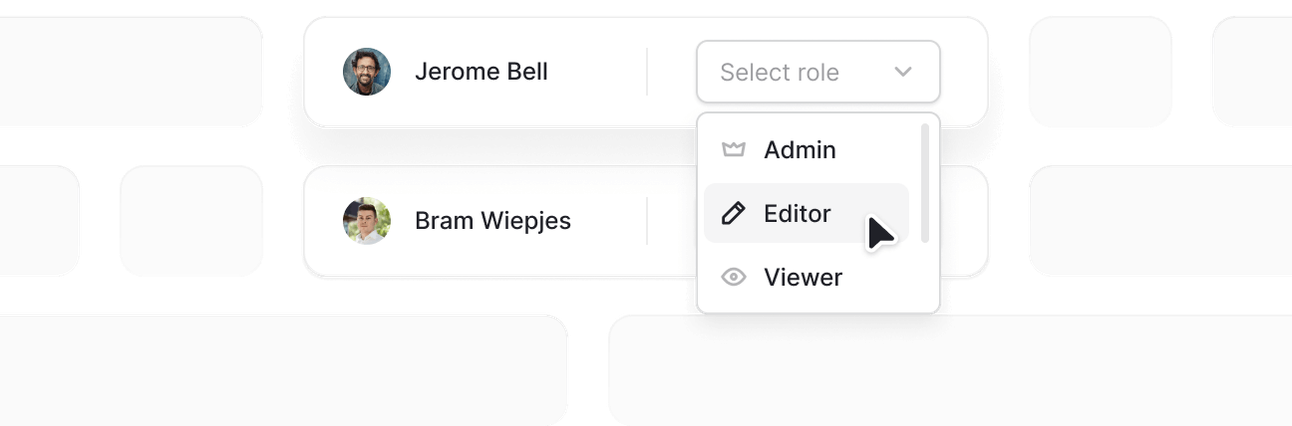
Task: Click Jerome Bell's profile avatar
Action: point(367,72)
